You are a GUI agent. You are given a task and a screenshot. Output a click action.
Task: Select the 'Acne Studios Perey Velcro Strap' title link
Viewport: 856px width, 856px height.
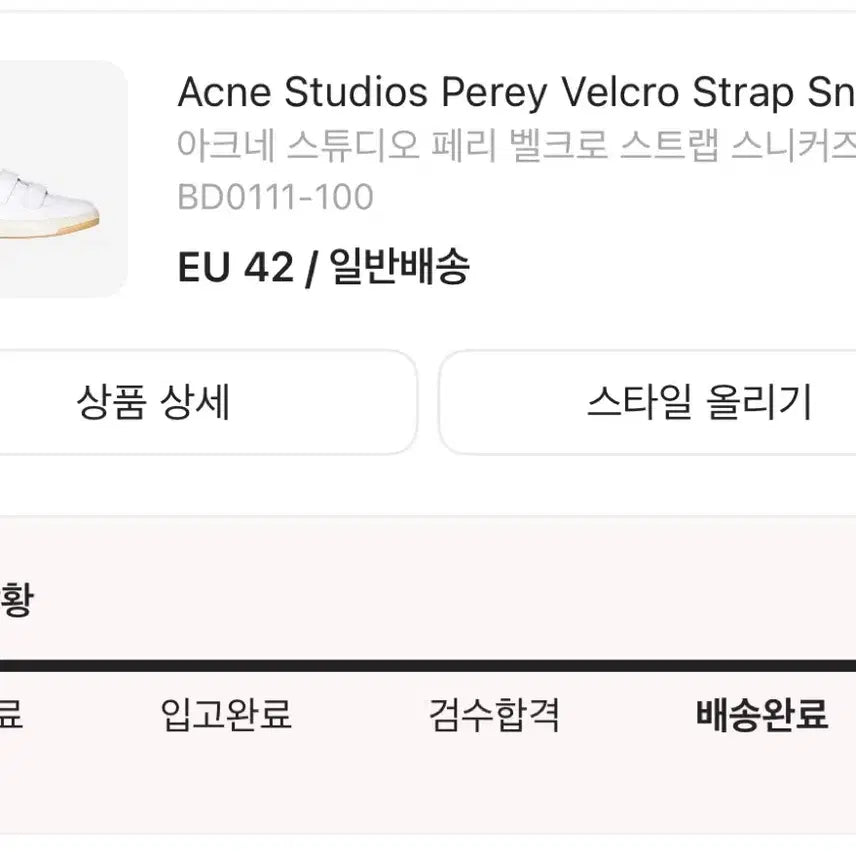[500, 92]
